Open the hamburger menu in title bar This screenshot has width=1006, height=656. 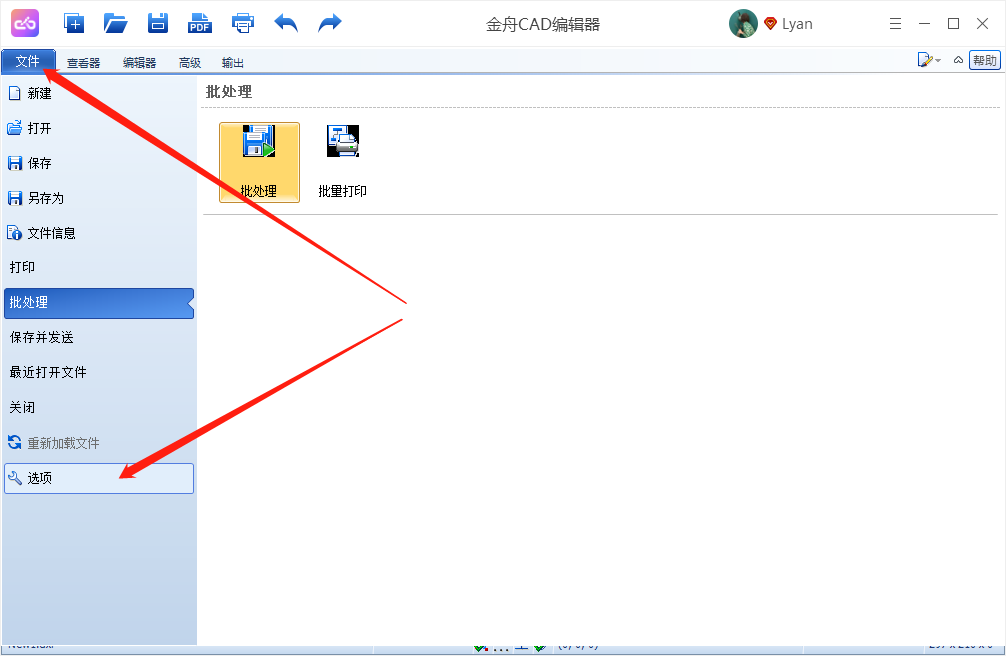(x=895, y=24)
